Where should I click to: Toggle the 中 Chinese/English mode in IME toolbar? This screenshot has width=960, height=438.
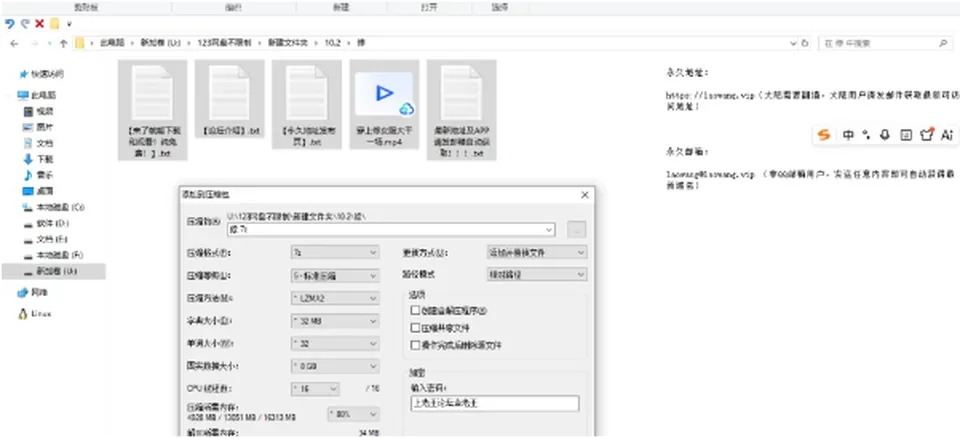(848, 135)
